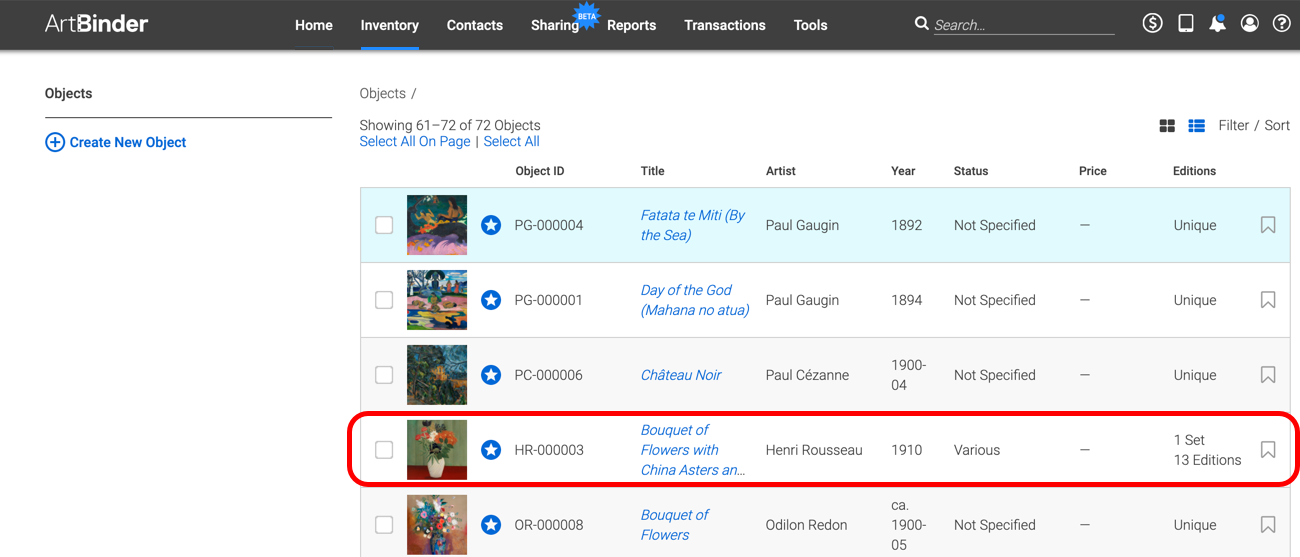Open the help question mark icon

pyautogui.click(x=1281, y=23)
